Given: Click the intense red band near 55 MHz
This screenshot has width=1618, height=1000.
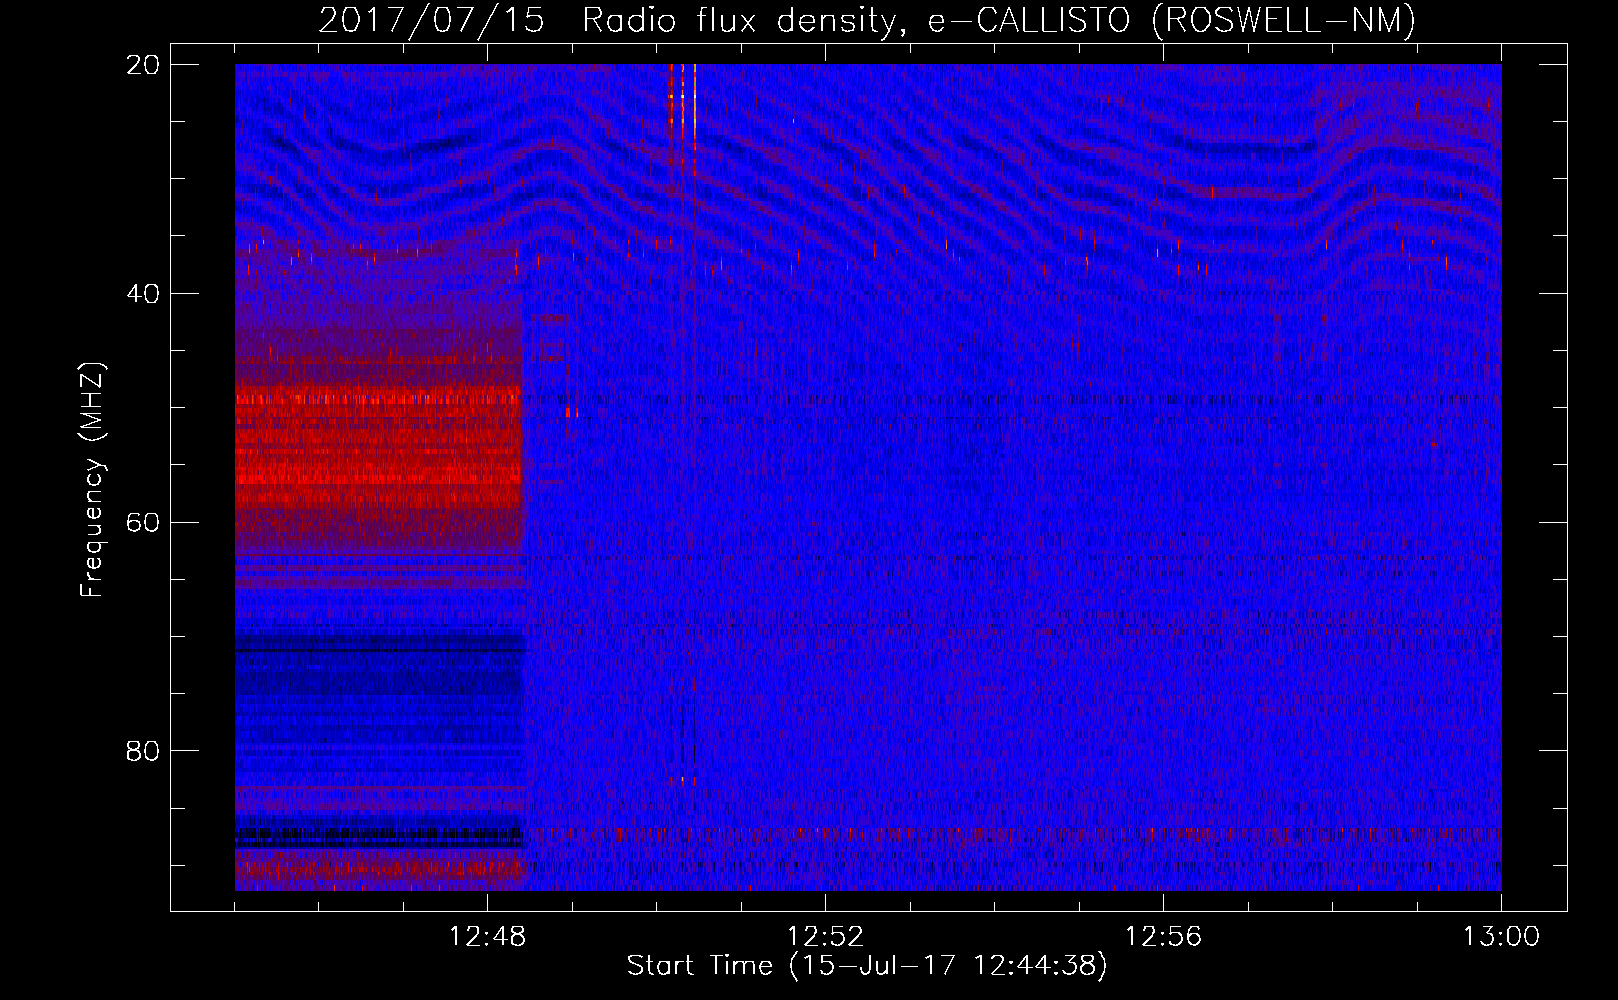Looking at the screenshot, I should [x=379, y=447].
